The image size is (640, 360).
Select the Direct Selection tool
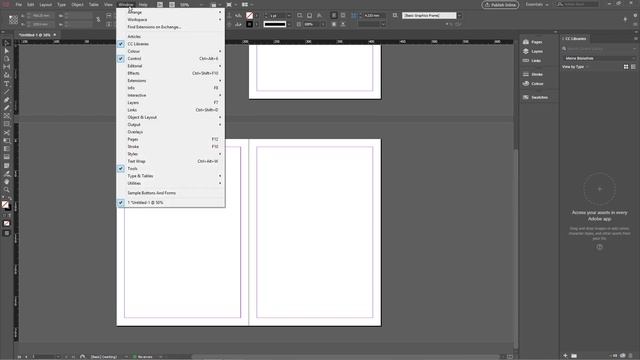[7, 51]
